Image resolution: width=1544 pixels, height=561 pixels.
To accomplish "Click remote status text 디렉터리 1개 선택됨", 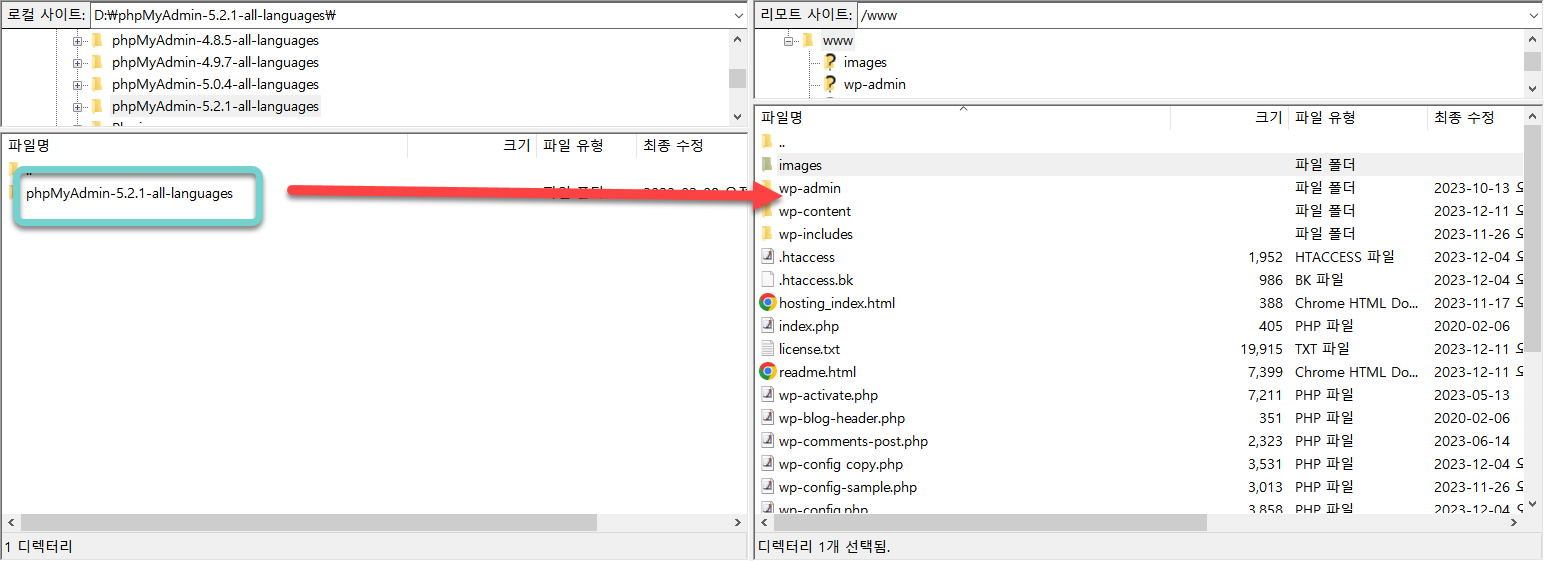I will click(824, 547).
